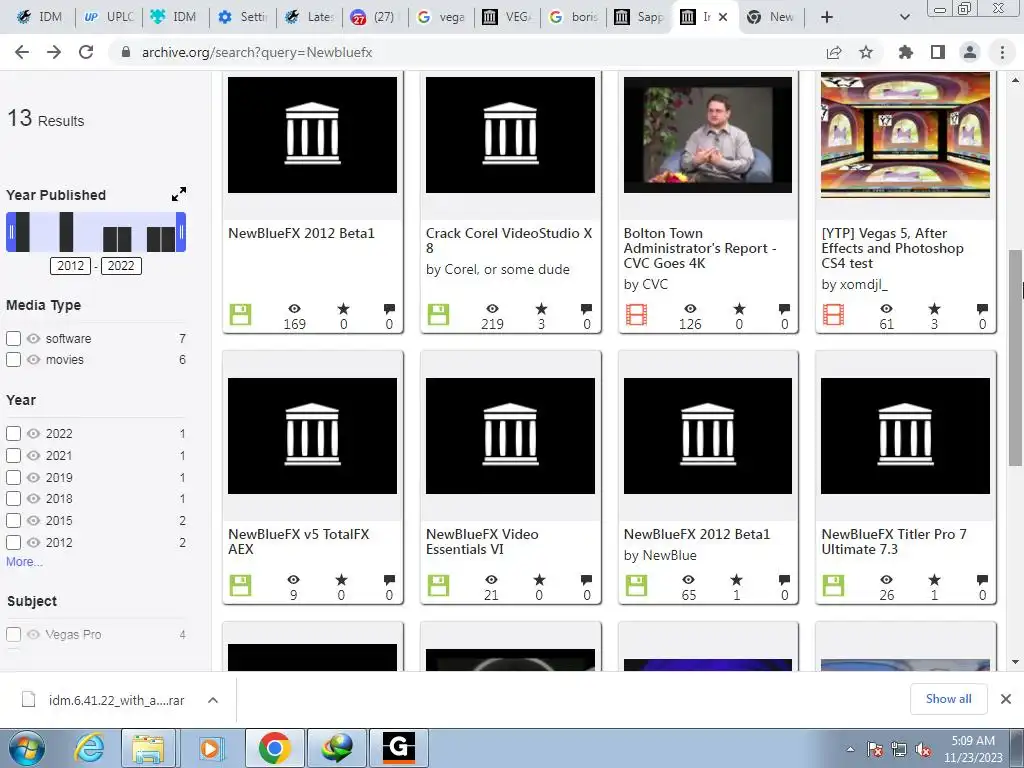Launch Internet Explorer from taskbar
The width and height of the screenshot is (1024, 768).
89,748
